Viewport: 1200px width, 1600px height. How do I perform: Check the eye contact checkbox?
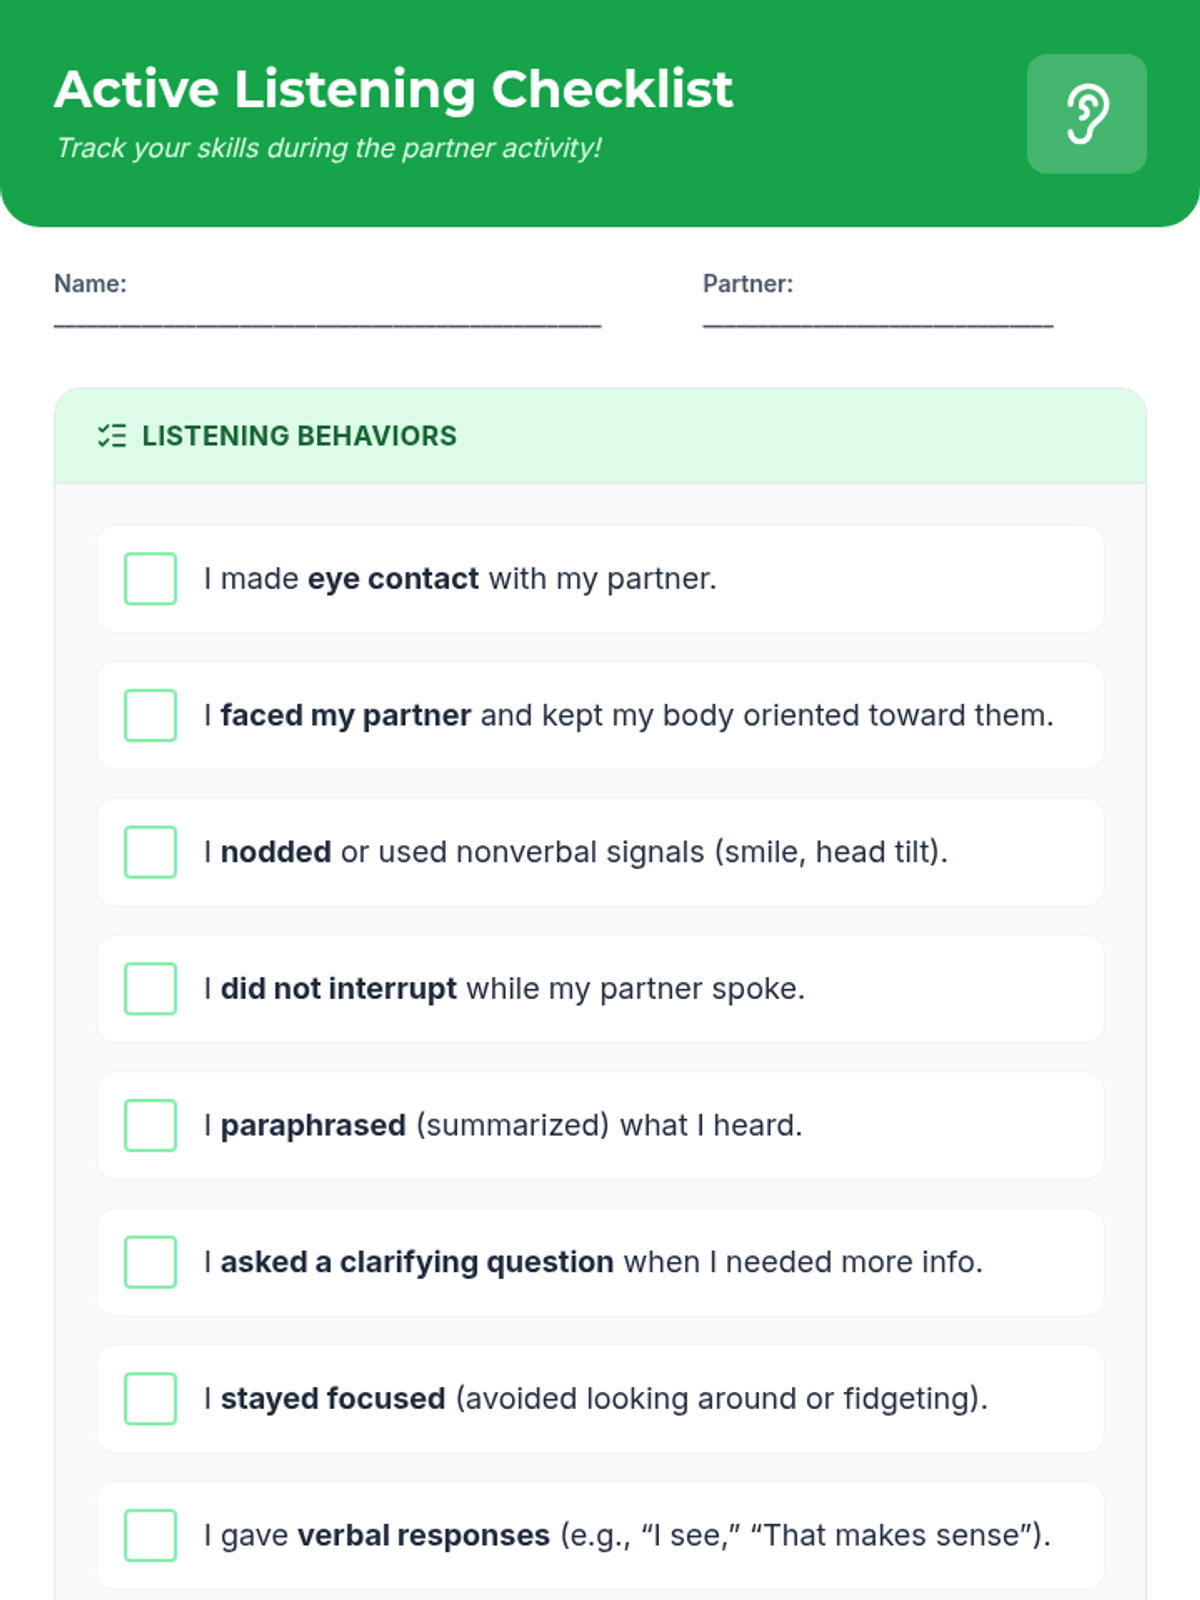(x=150, y=579)
